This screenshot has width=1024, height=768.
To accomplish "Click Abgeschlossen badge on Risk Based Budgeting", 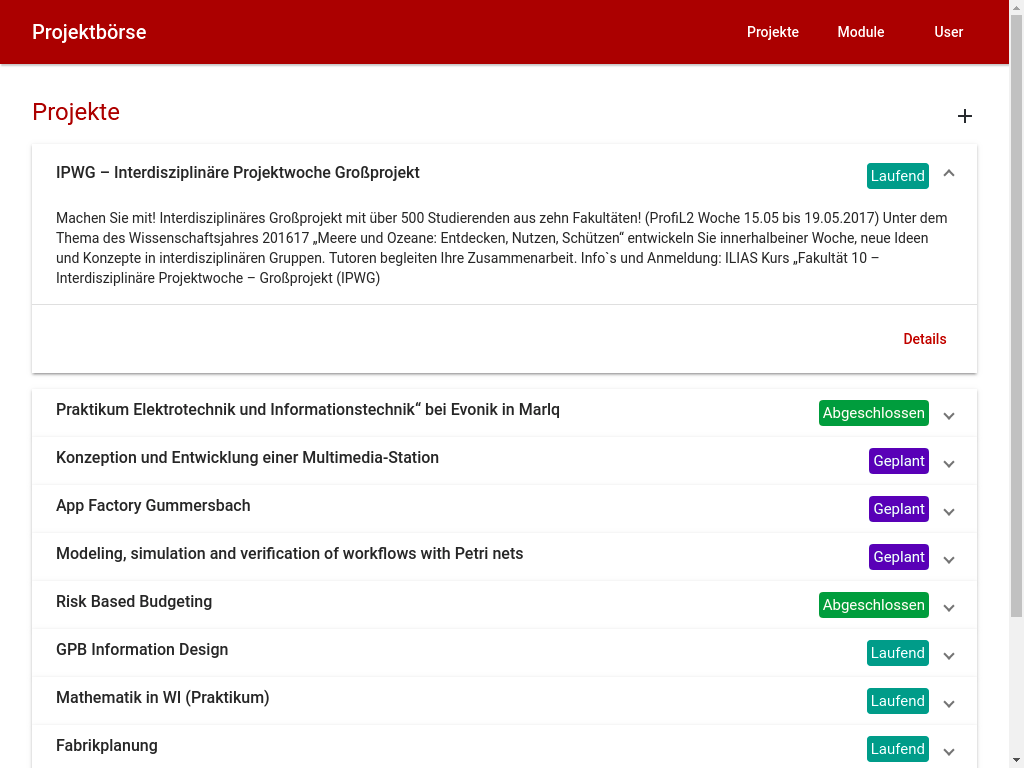I will (x=873, y=605).
